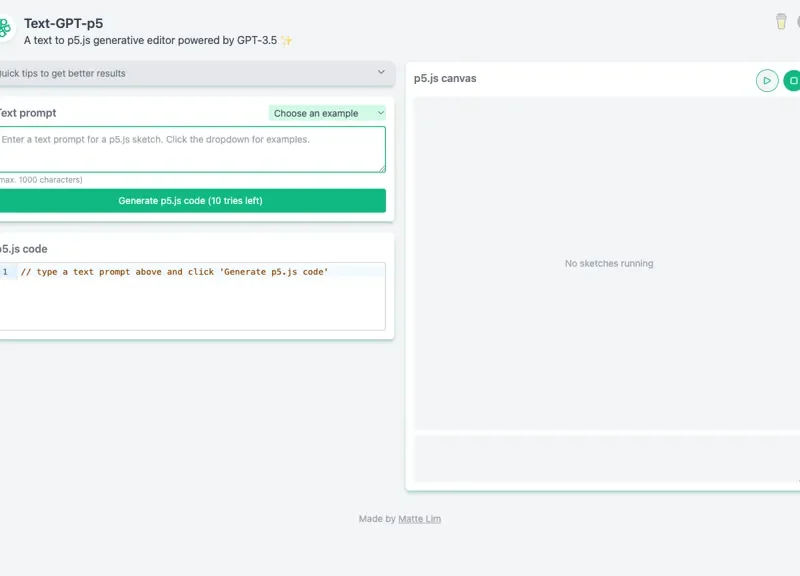Click the 'Text prompt' label
Viewport: 800px width, 576px height.
[28, 113]
